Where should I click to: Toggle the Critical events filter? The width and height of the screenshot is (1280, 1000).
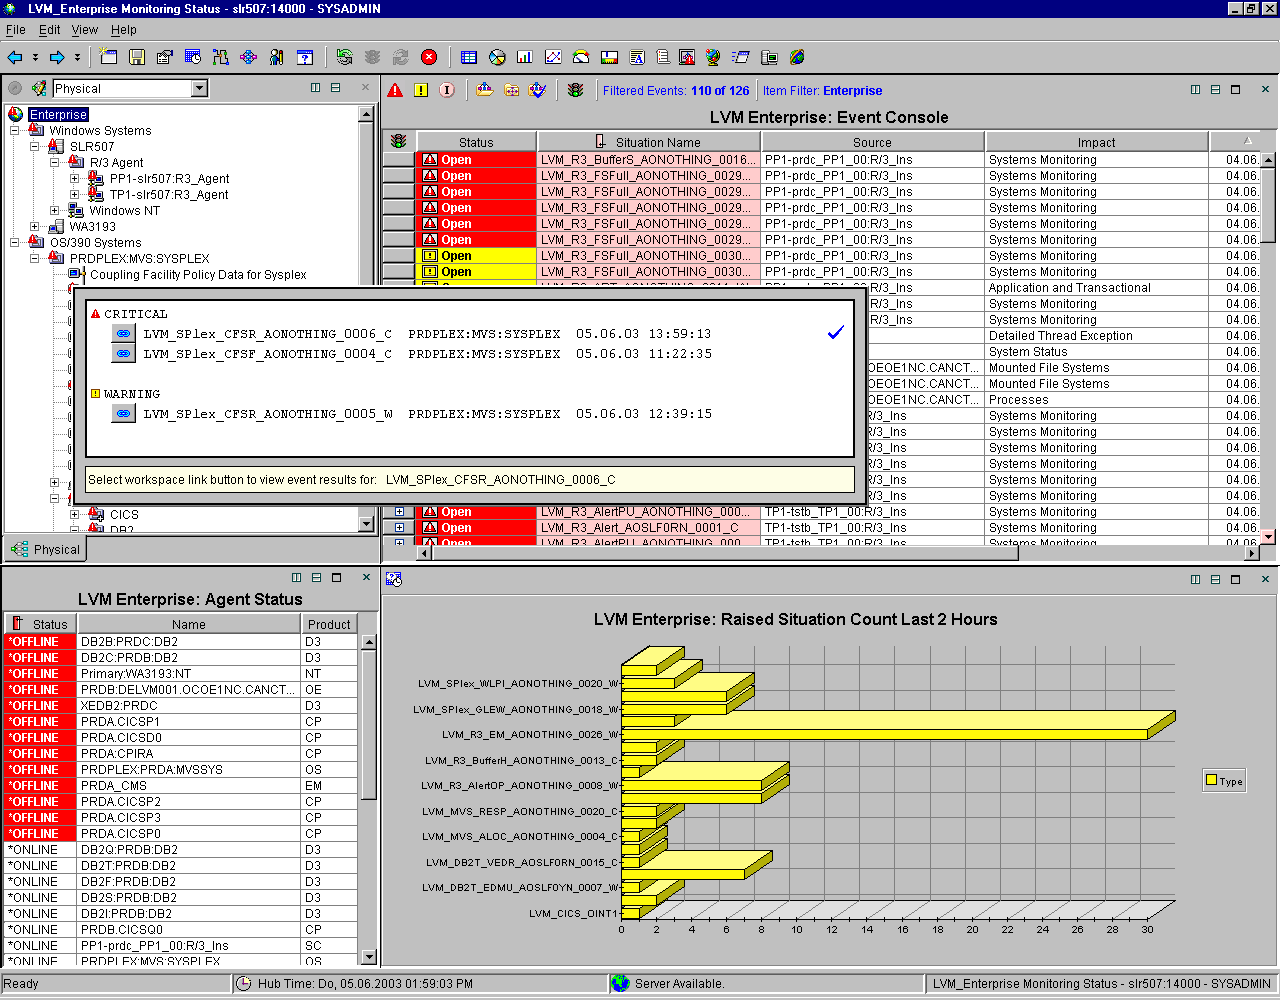(x=396, y=90)
